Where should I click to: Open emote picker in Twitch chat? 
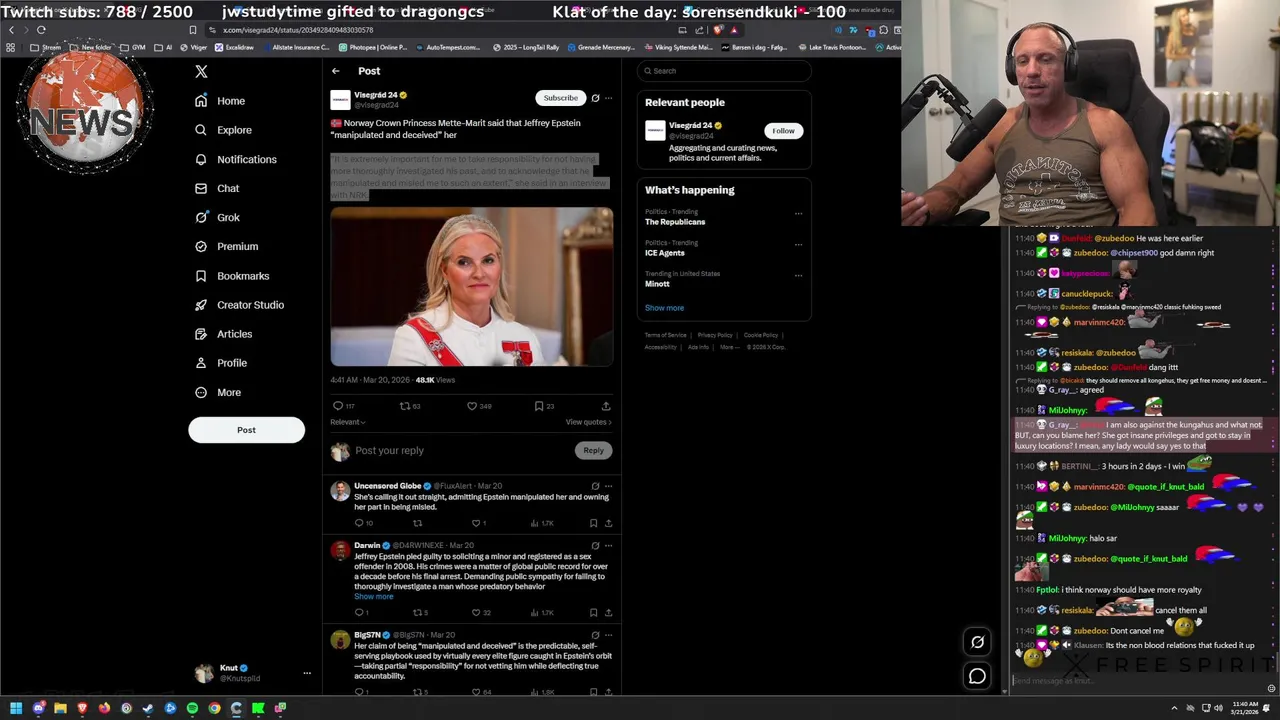[1271, 688]
